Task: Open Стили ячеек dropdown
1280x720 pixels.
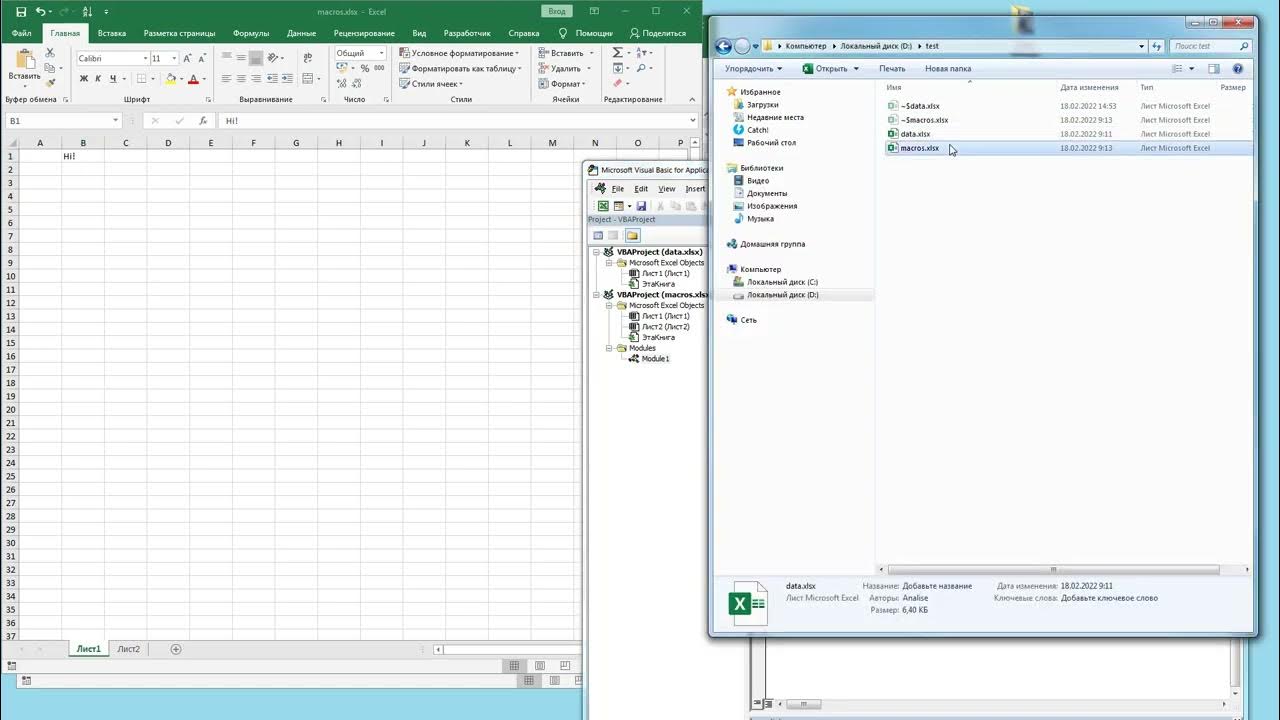Action: tap(431, 84)
